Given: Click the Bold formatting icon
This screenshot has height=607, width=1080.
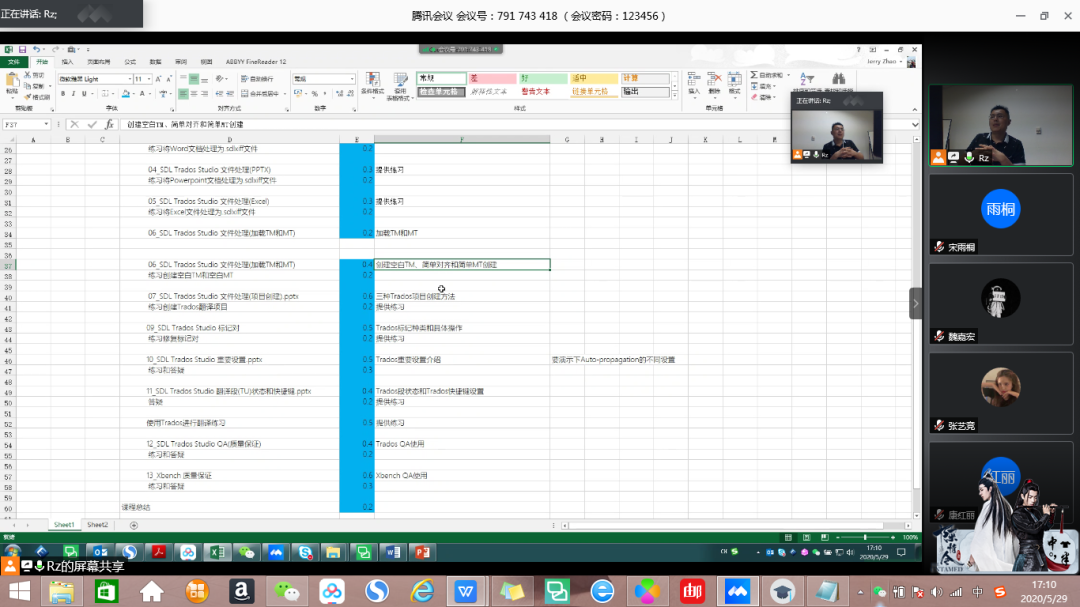Looking at the screenshot, I should coord(61,94).
